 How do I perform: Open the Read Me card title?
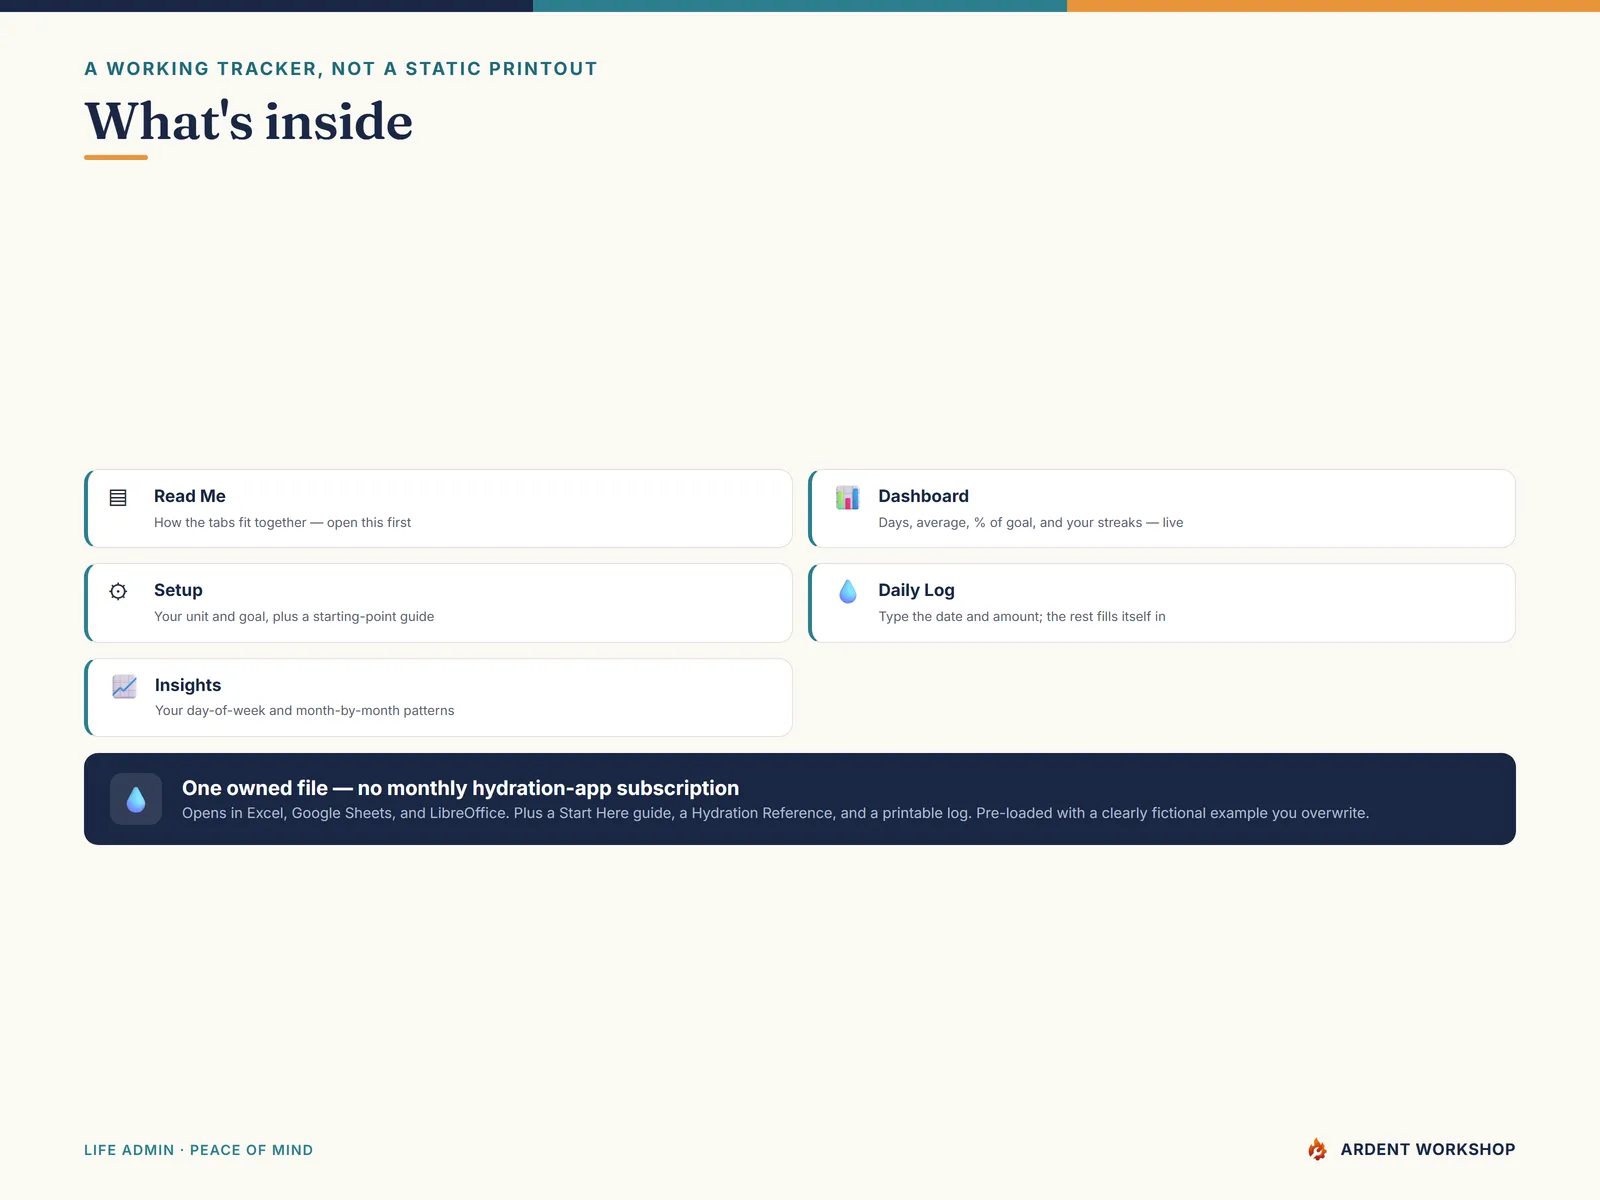coord(190,496)
